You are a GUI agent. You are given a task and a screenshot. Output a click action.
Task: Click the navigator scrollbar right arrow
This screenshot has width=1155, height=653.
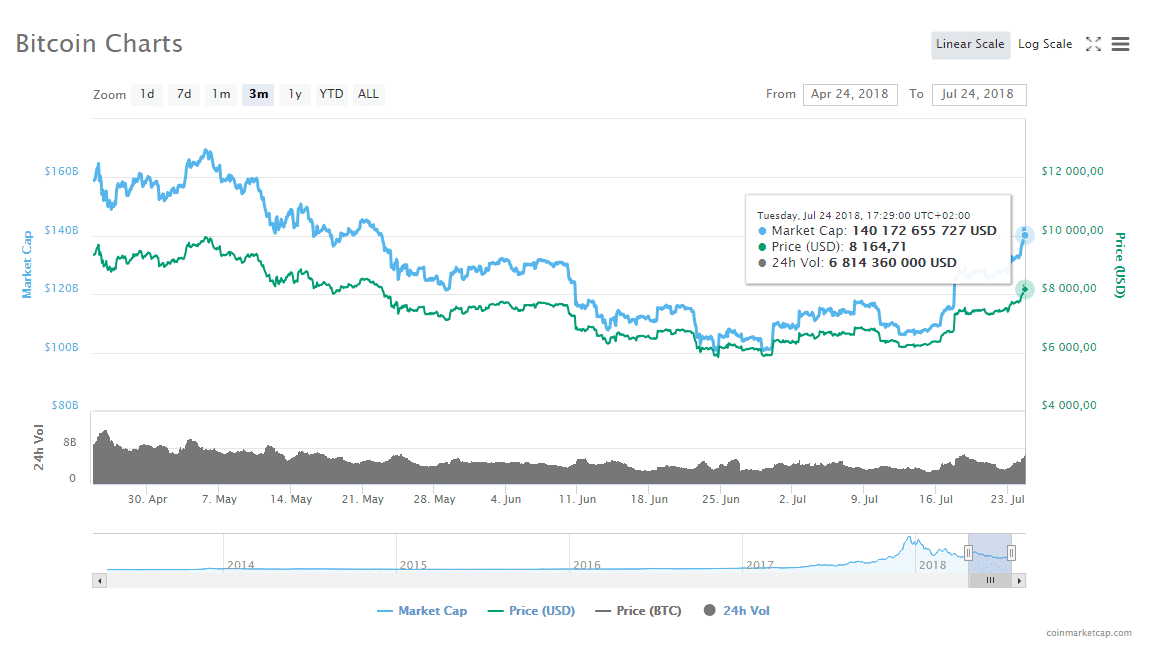click(x=1019, y=580)
